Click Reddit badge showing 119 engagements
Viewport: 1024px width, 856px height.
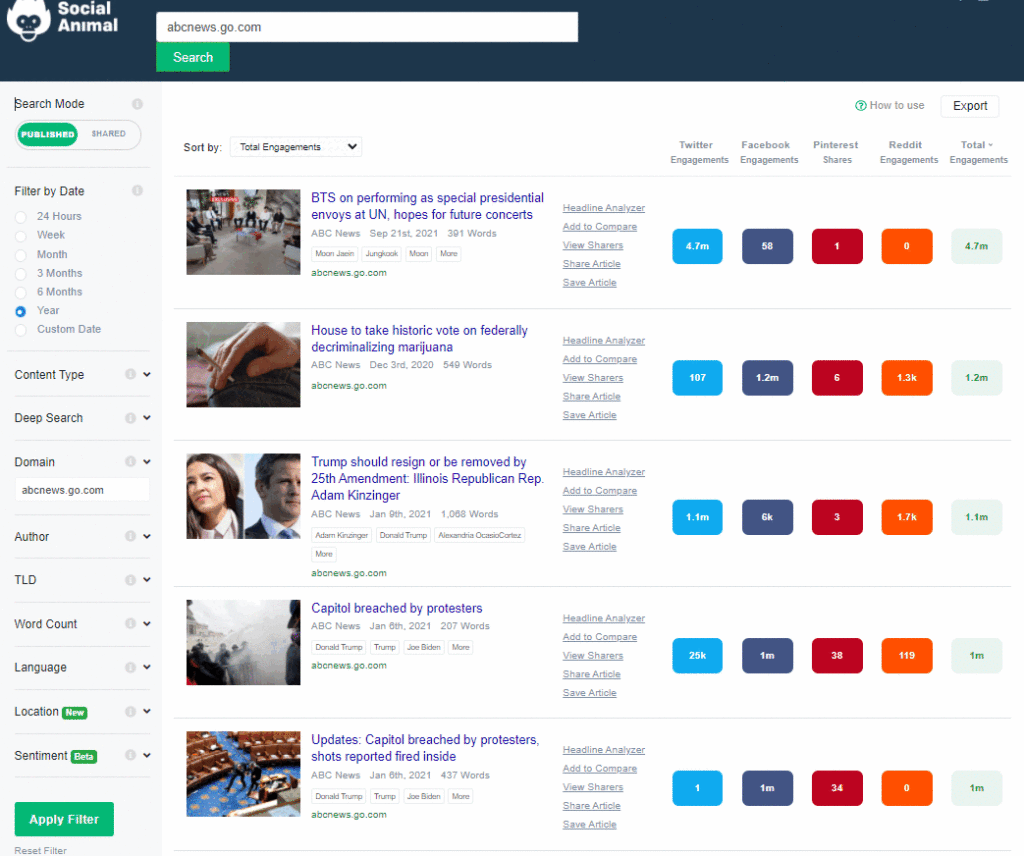(x=907, y=656)
